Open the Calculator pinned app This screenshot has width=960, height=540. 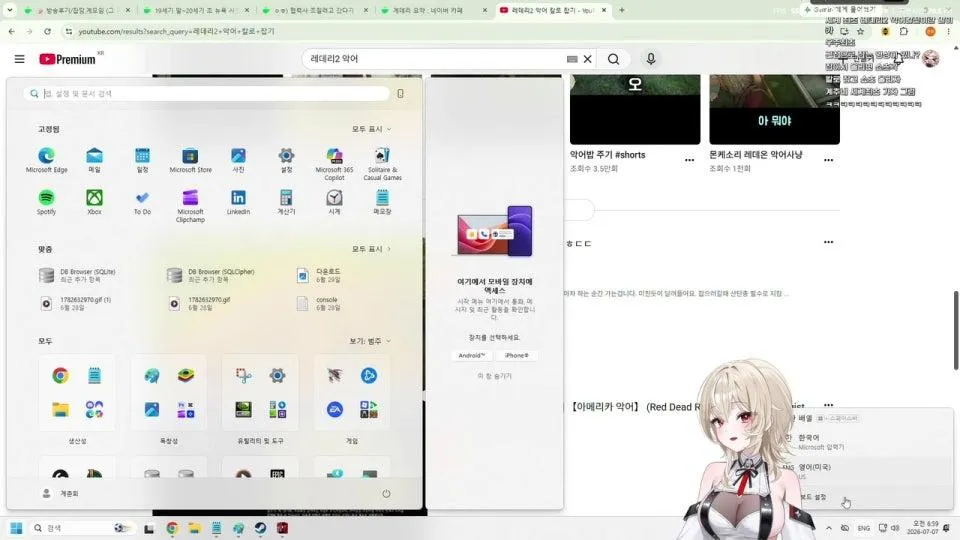point(286,202)
